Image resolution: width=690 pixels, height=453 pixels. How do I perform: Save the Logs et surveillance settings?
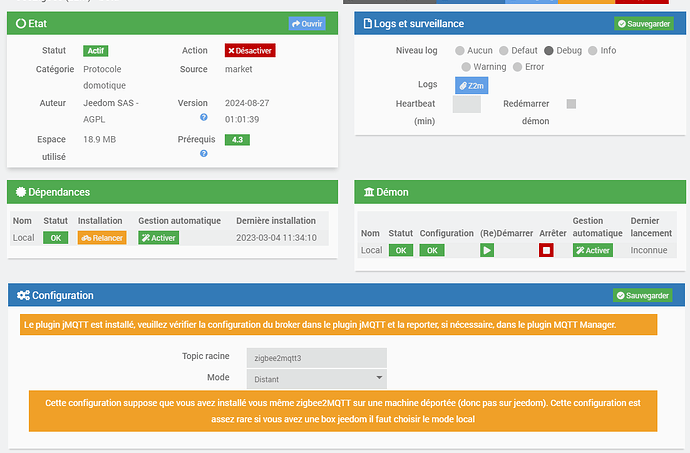pos(644,24)
